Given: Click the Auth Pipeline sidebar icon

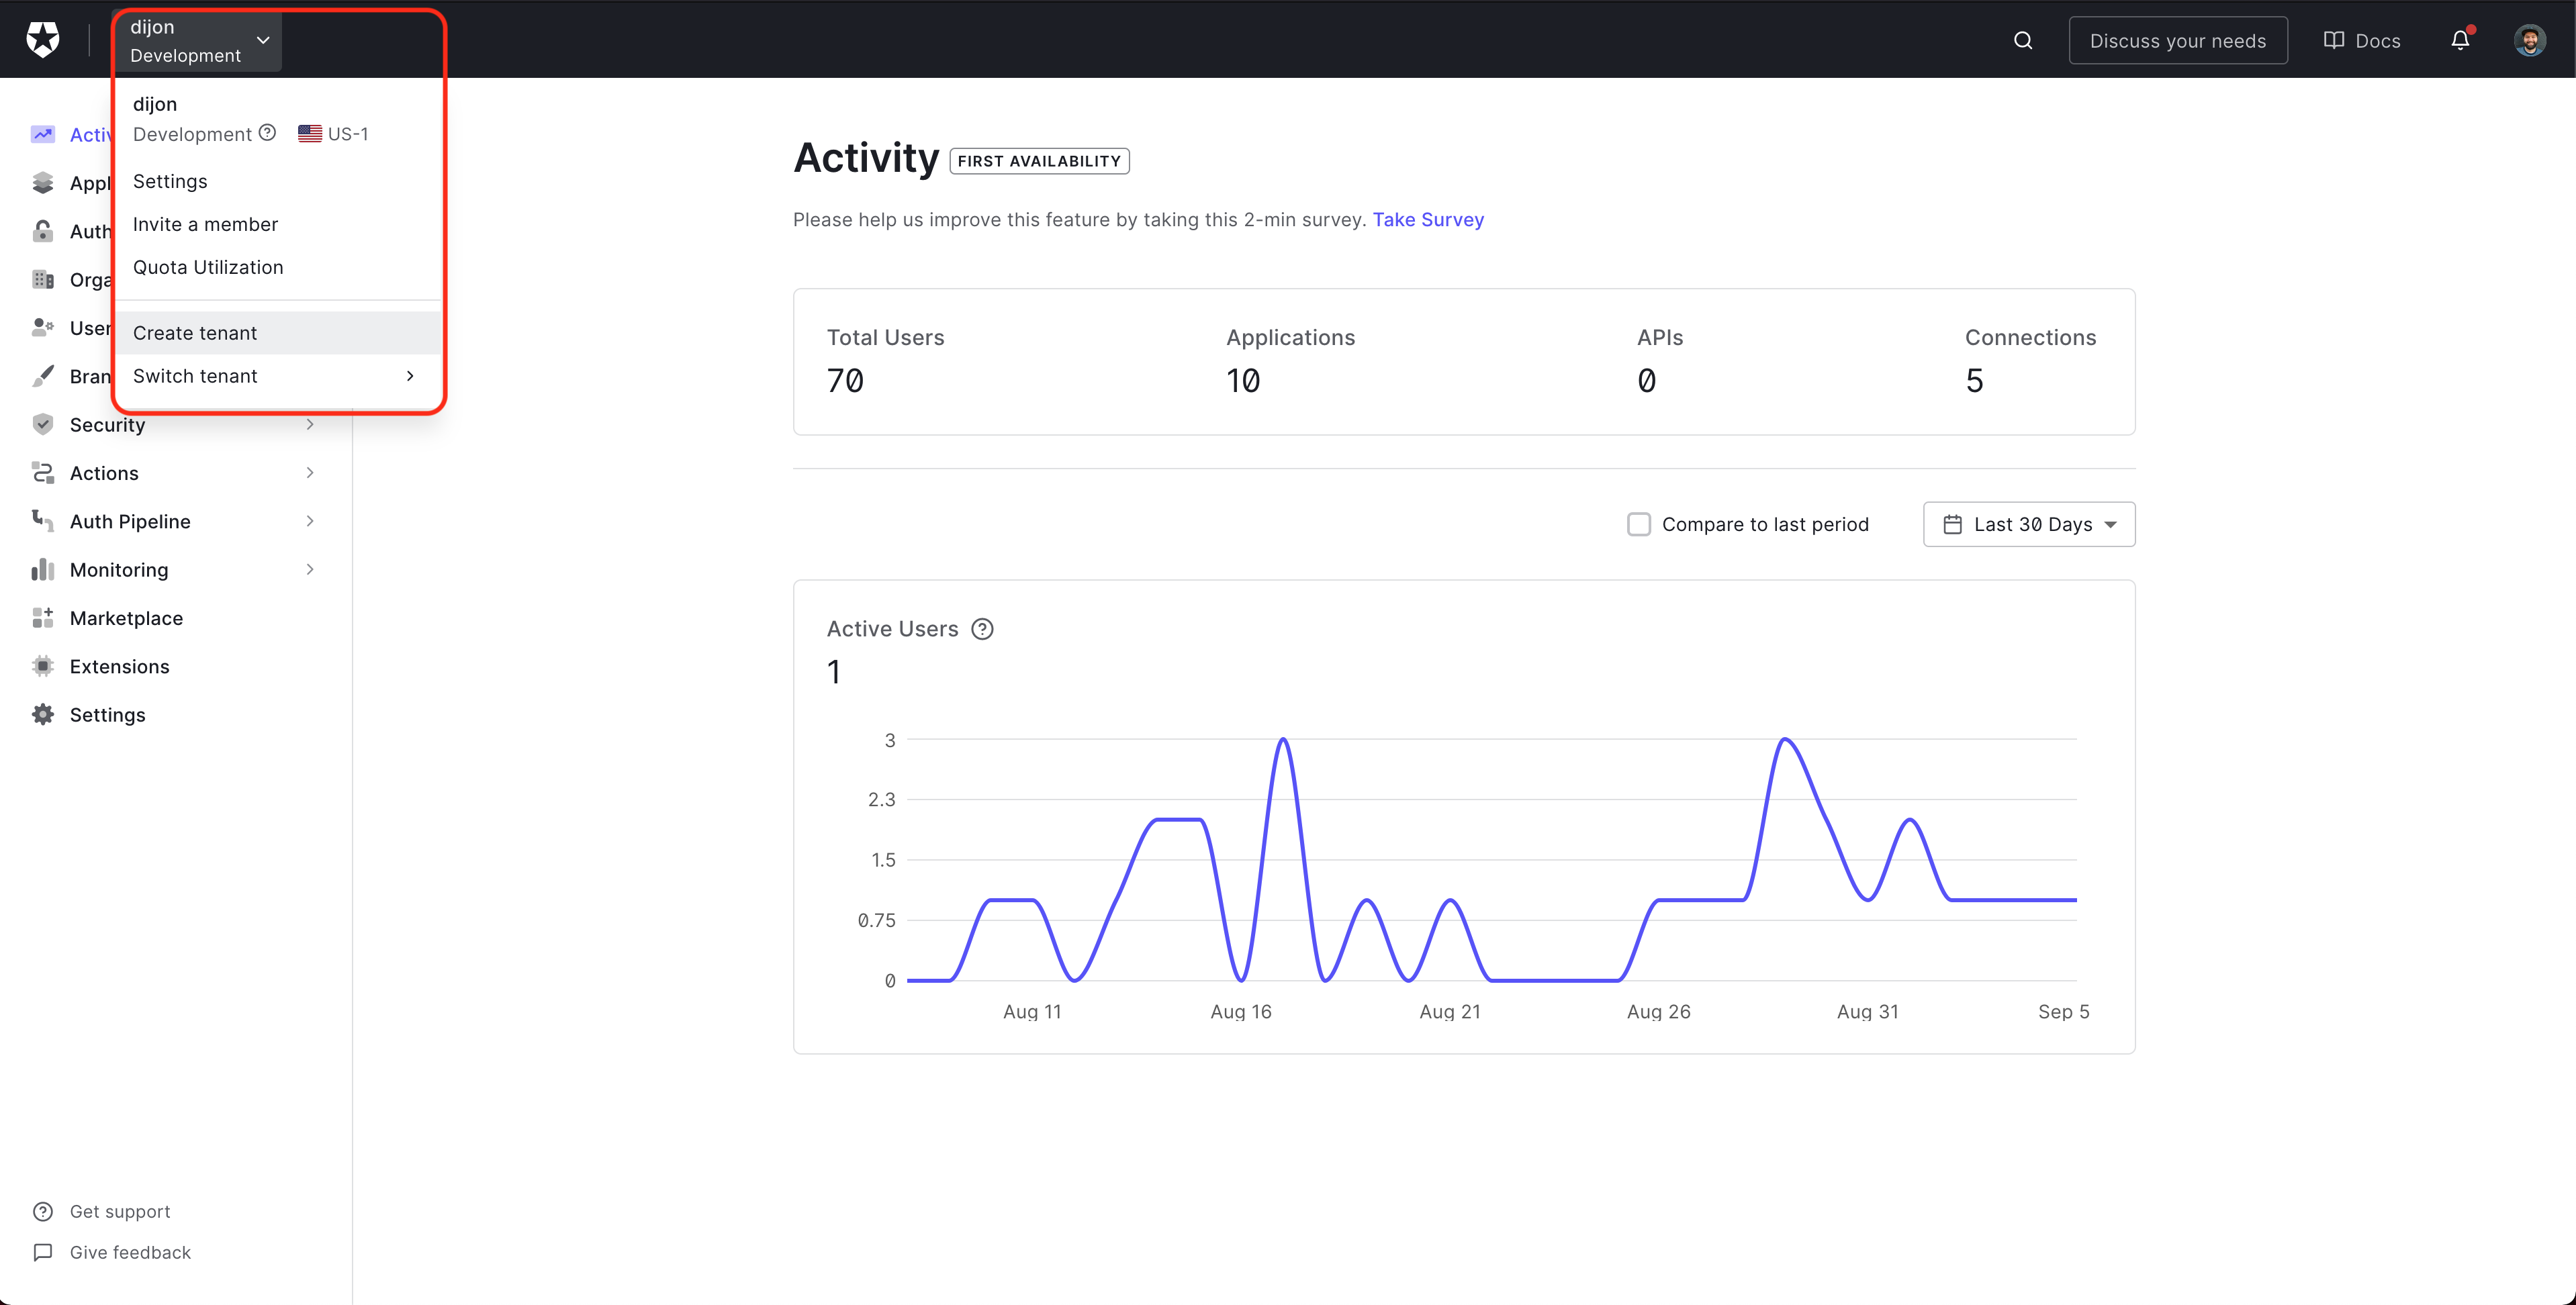Looking at the screenshot, I should click(x=43, y=521).
